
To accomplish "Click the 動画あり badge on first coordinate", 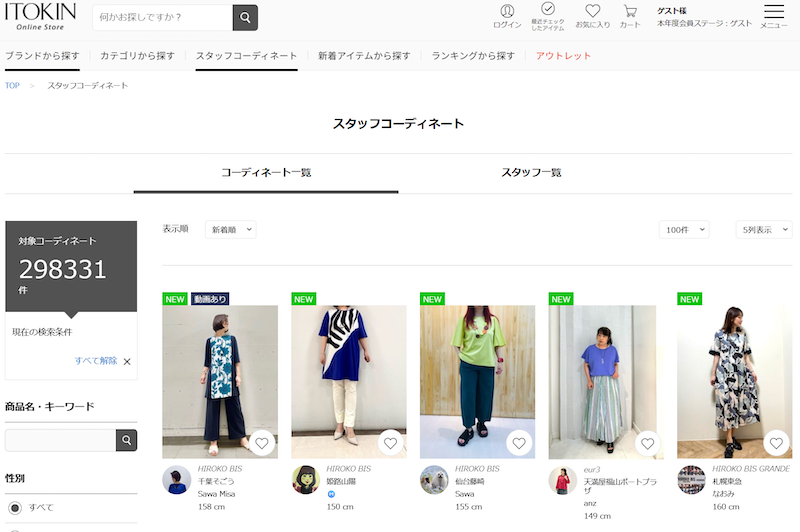I will [x=210, y=299].
